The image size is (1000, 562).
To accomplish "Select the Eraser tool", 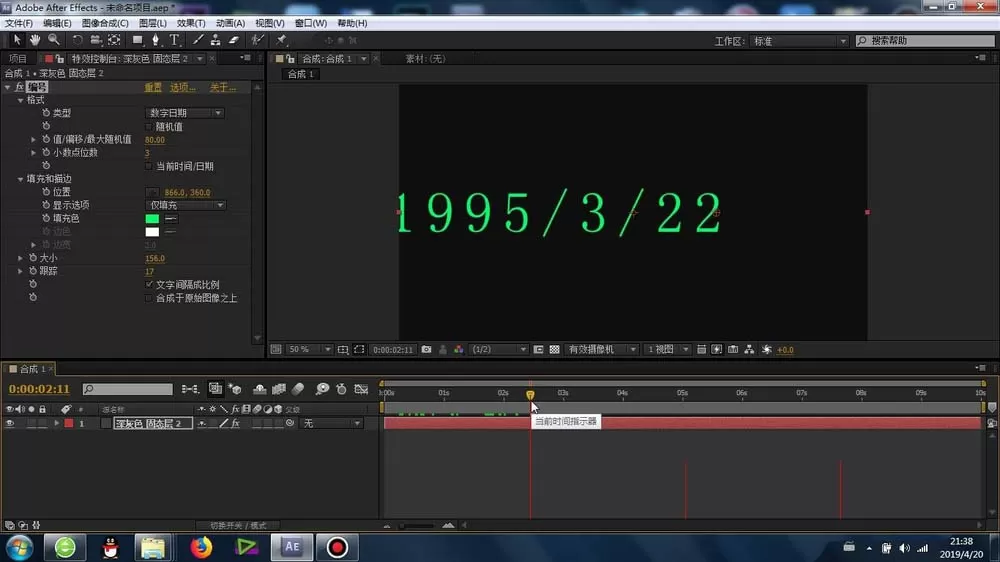I will [x=233, y=40].
